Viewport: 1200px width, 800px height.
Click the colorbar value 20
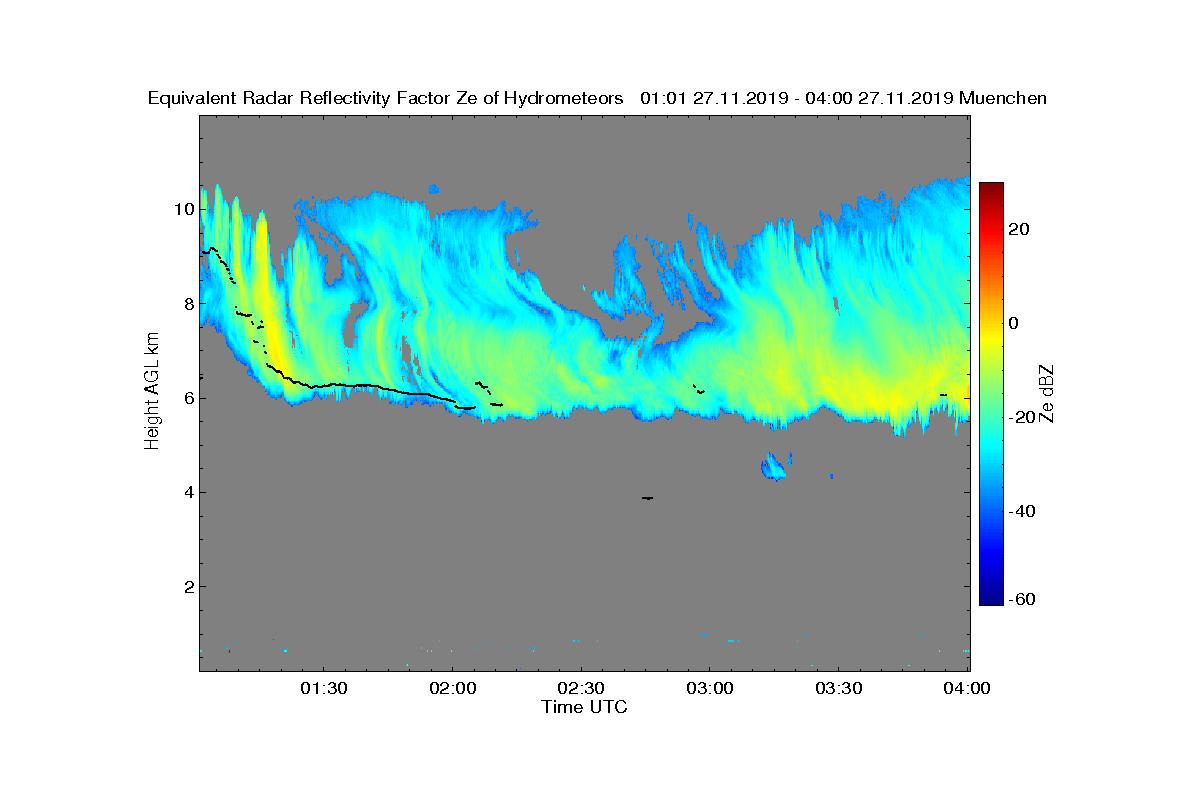click(x=1020, y=229)
